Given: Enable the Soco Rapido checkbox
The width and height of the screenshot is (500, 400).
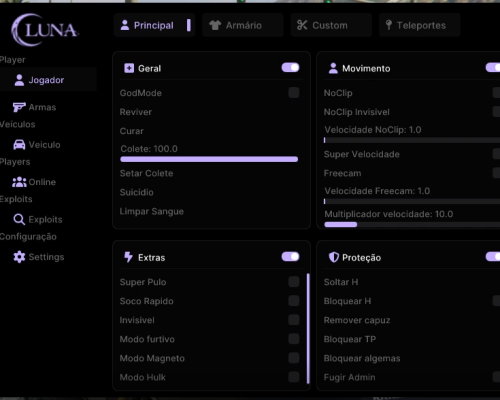Looking at the screenshot, I should (294, 301).
